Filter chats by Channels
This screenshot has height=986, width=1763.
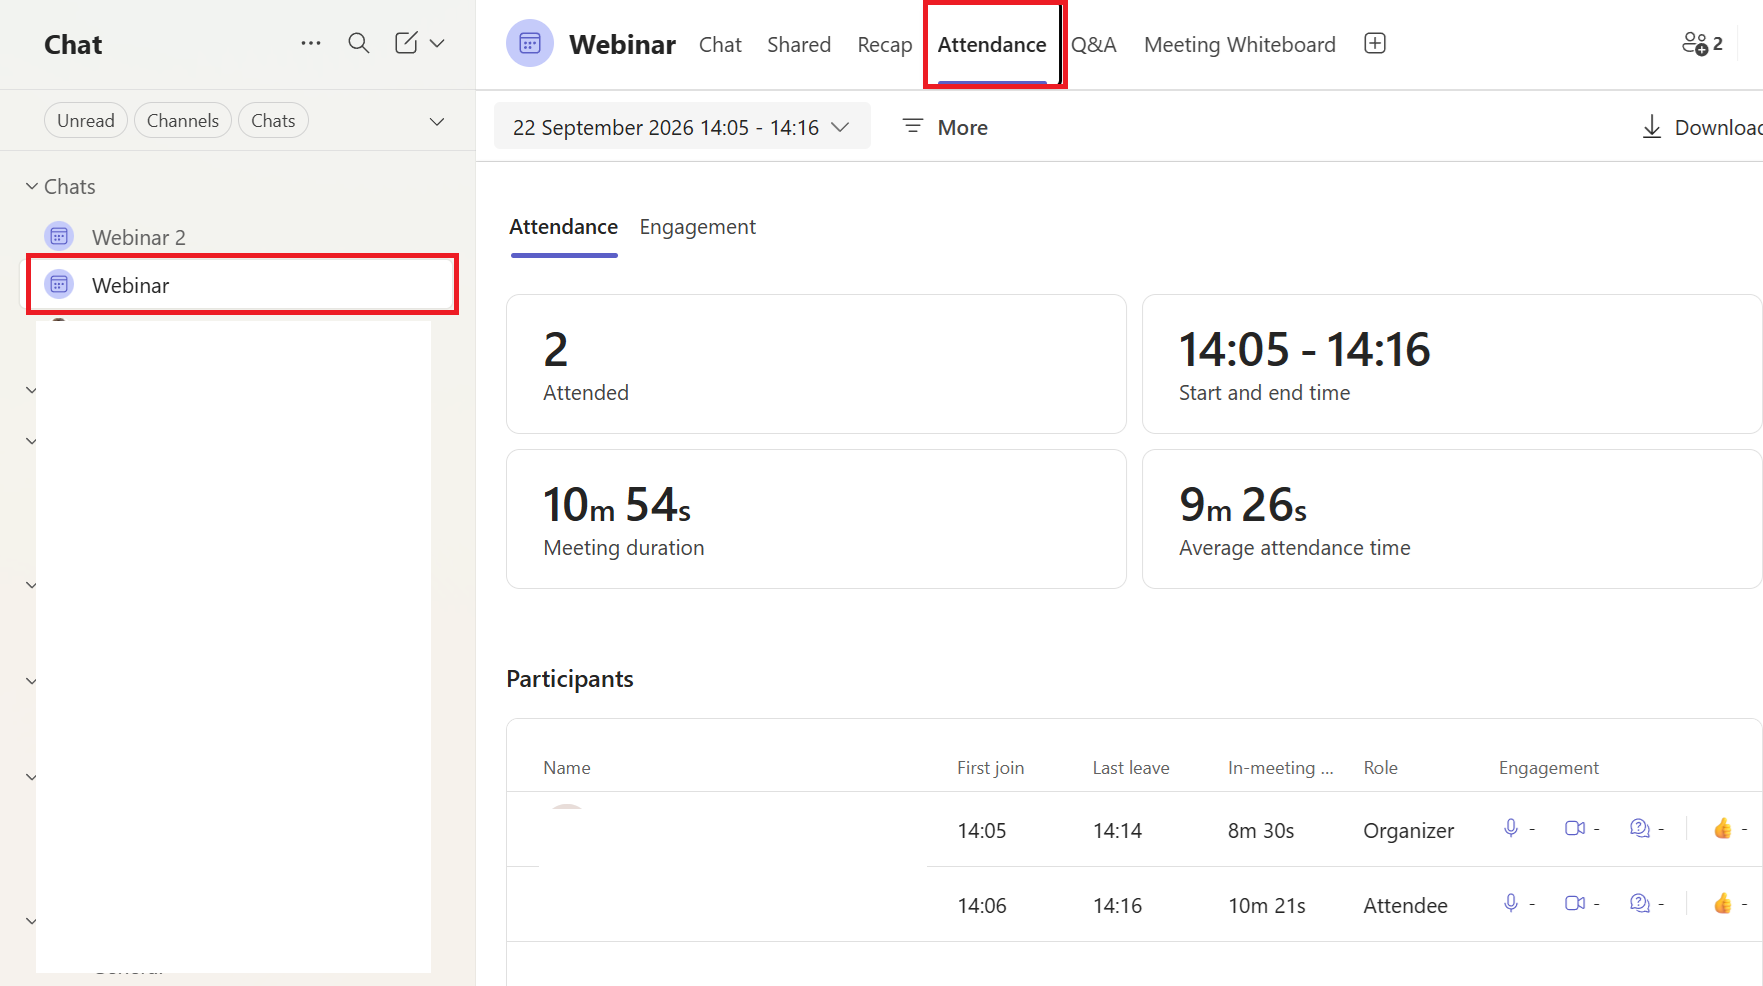183,120
